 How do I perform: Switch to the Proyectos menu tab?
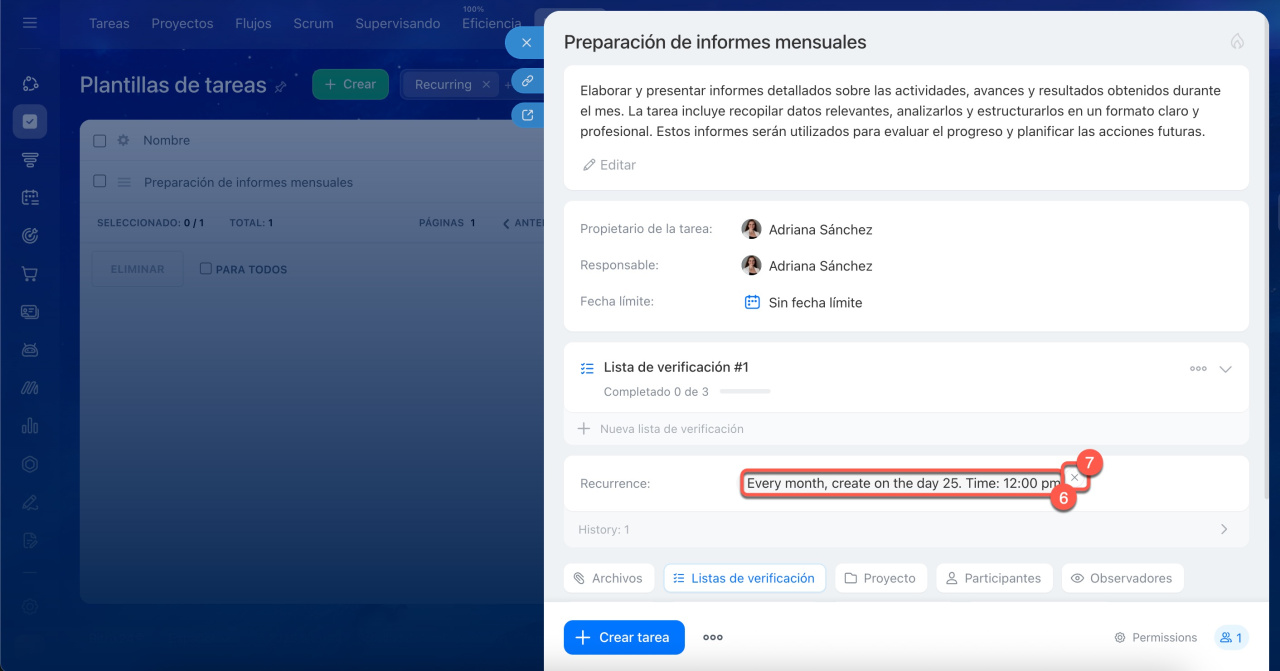(182, 23)
